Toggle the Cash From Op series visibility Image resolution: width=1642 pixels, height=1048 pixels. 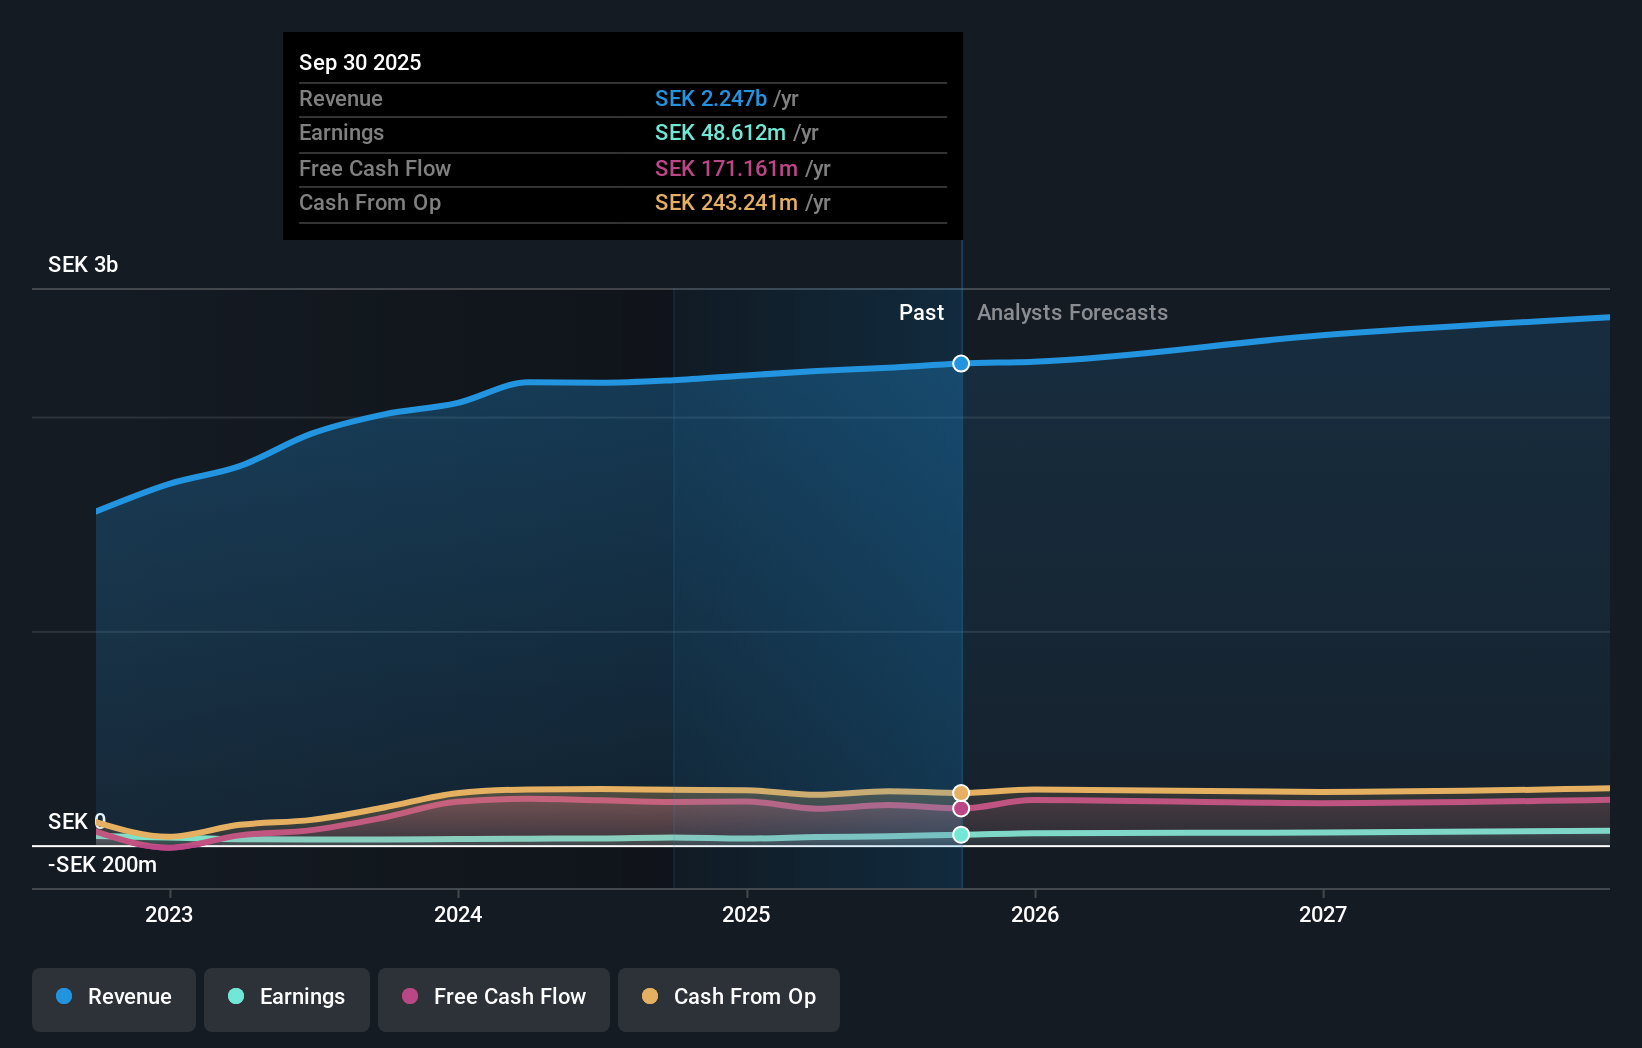(729, 997)
